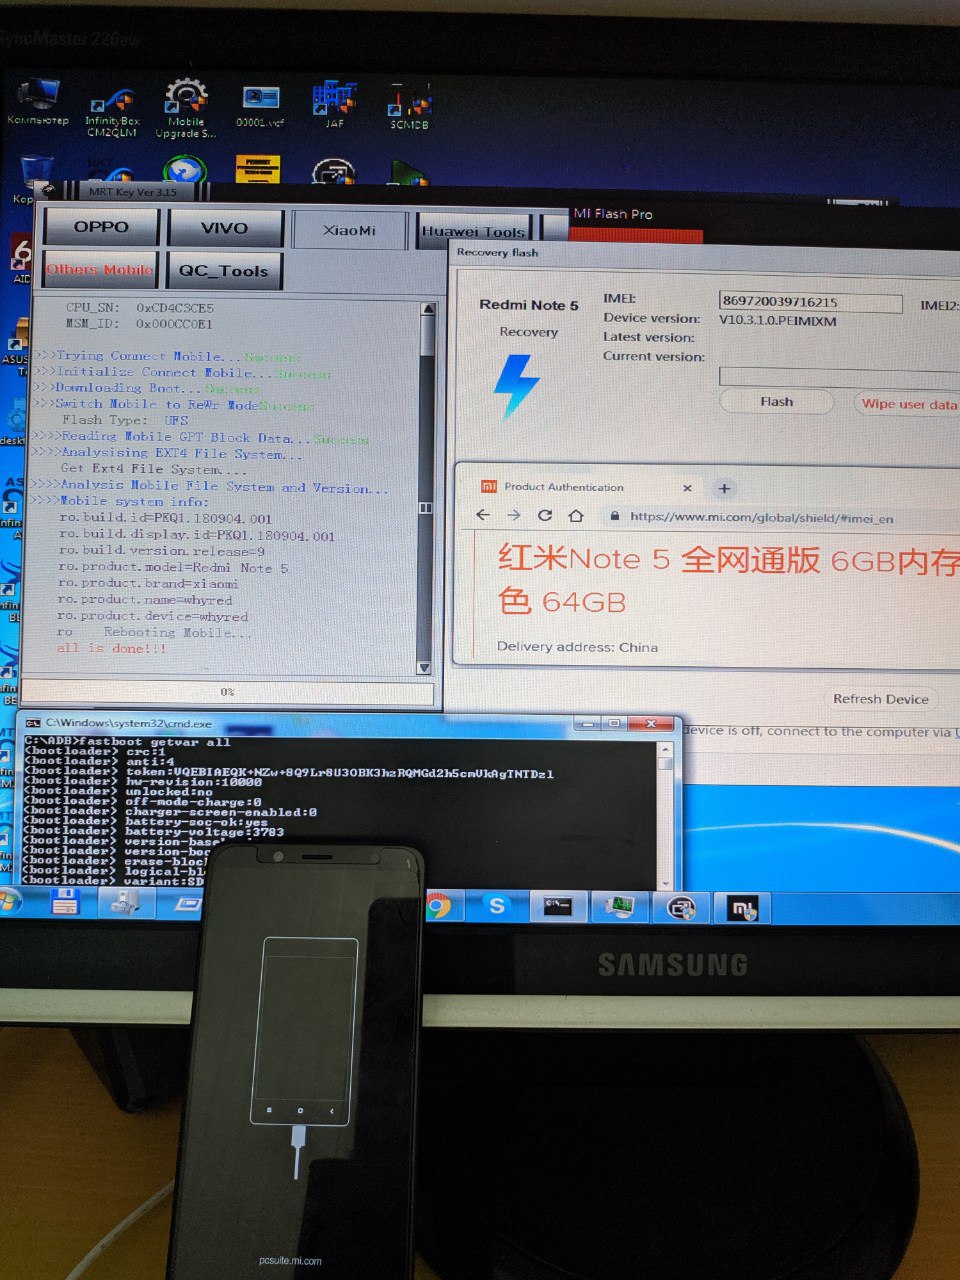Open the QC_Tools tab in MRT Key

pos(224,271)
